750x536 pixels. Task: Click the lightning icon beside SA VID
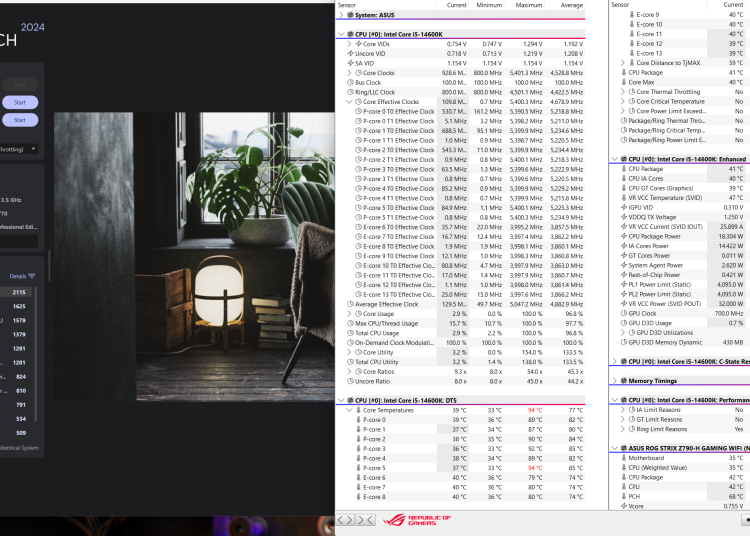pos(350,63)
